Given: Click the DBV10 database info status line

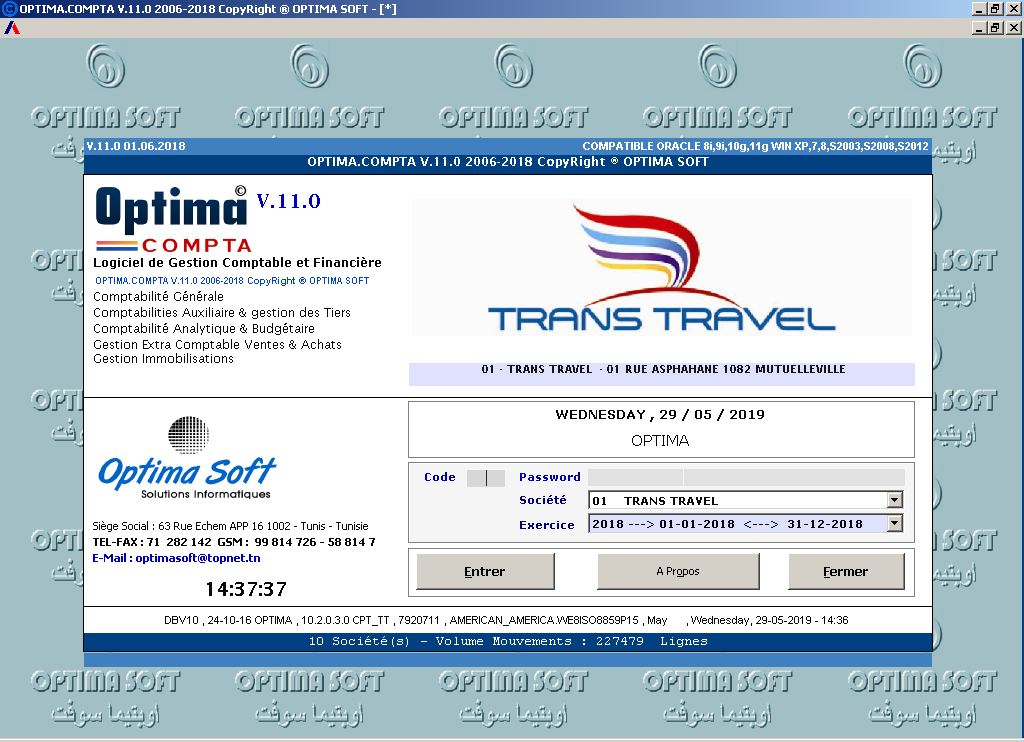Looking at the screenshot, I should coord(506,620).
